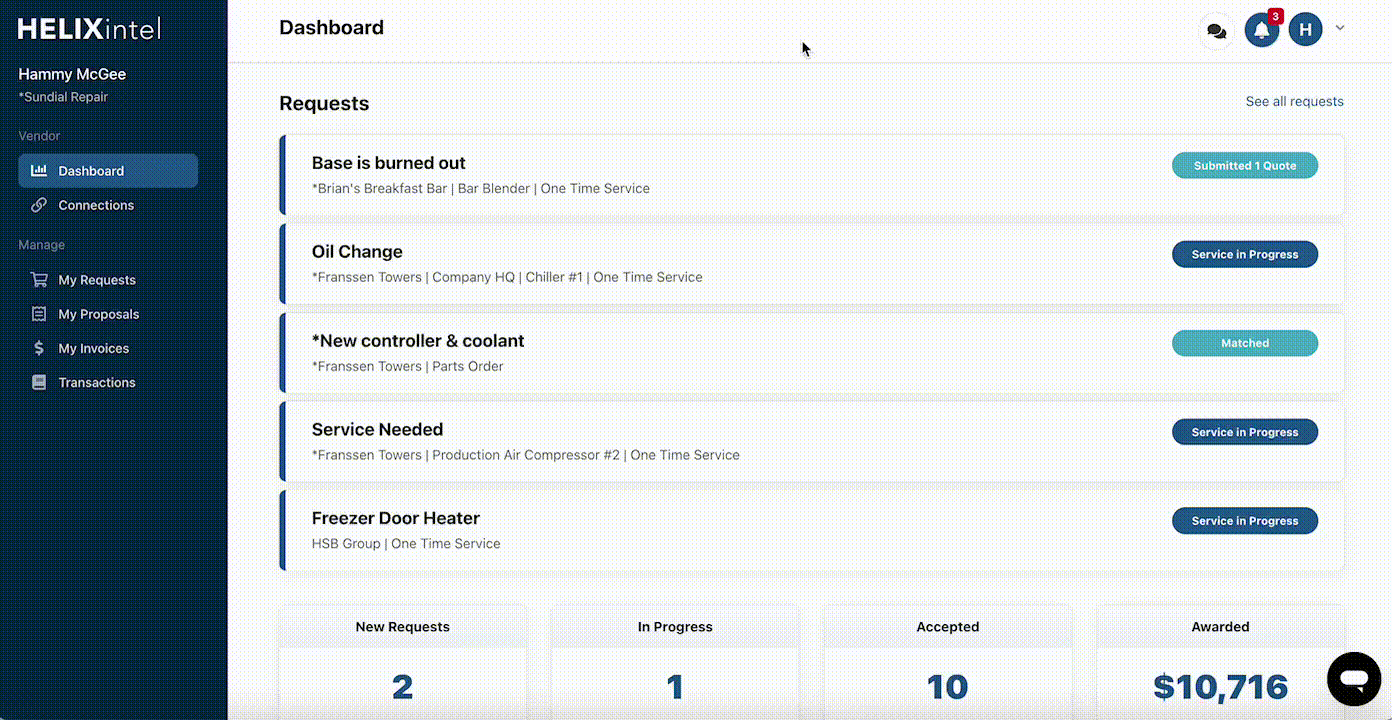Click the My Requests cart icon
This screenshot has height=720, width=1392.
(x=39, y=280)
